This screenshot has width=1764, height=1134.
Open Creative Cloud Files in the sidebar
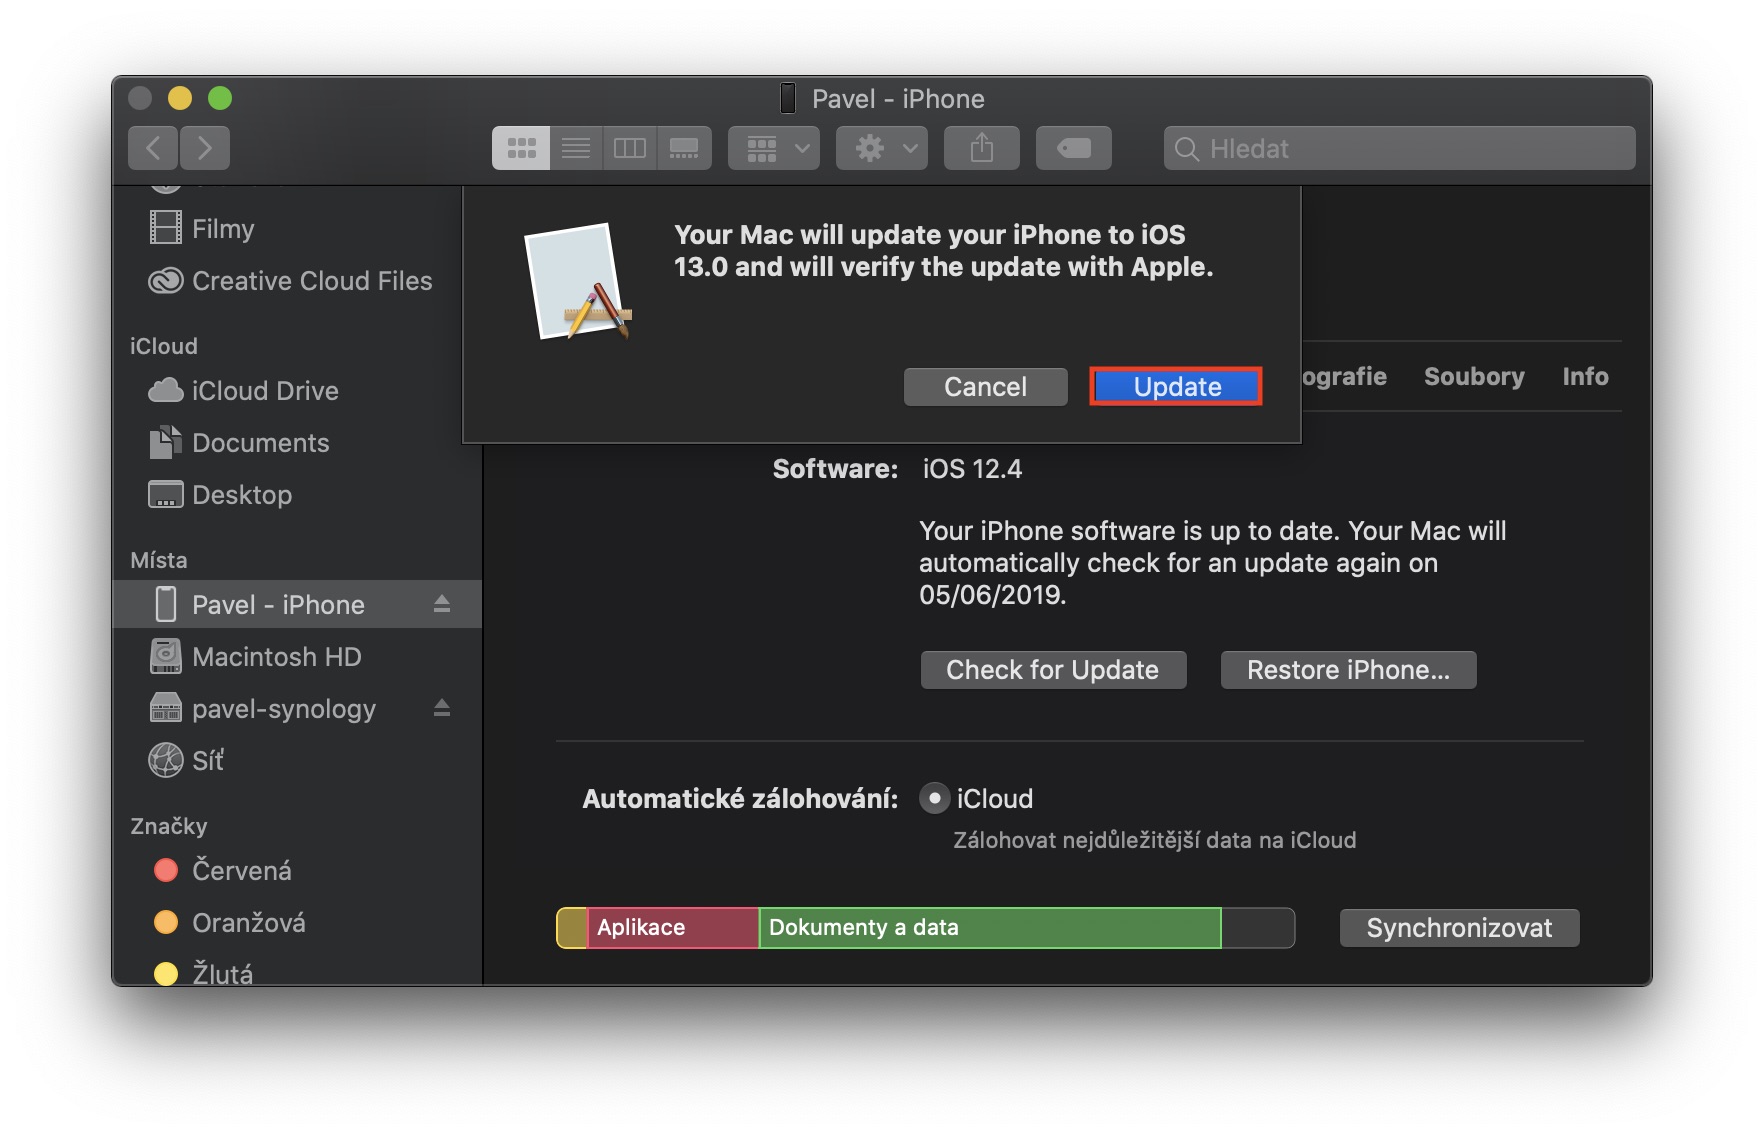(298, 281)
